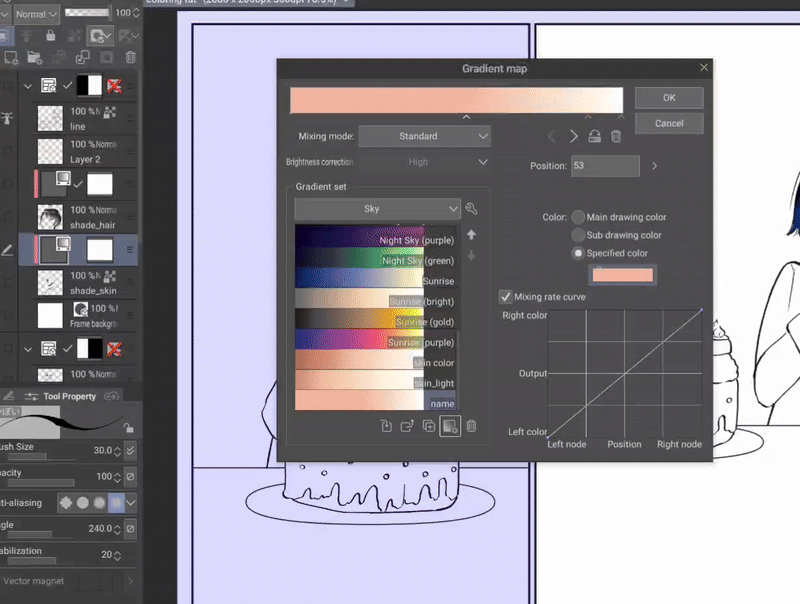
Task: Expand the anti-aliasing options dropdown arrow
Action: click(x=131, y=503)
